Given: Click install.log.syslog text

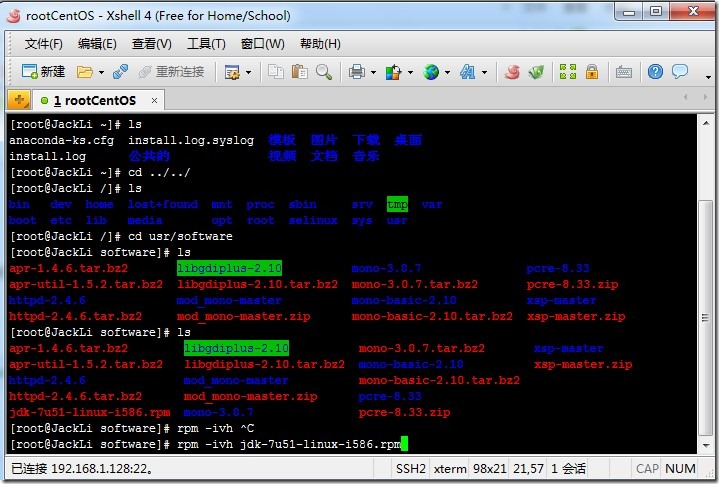Looking at the screenshot, I should click(x=191, y=140).
